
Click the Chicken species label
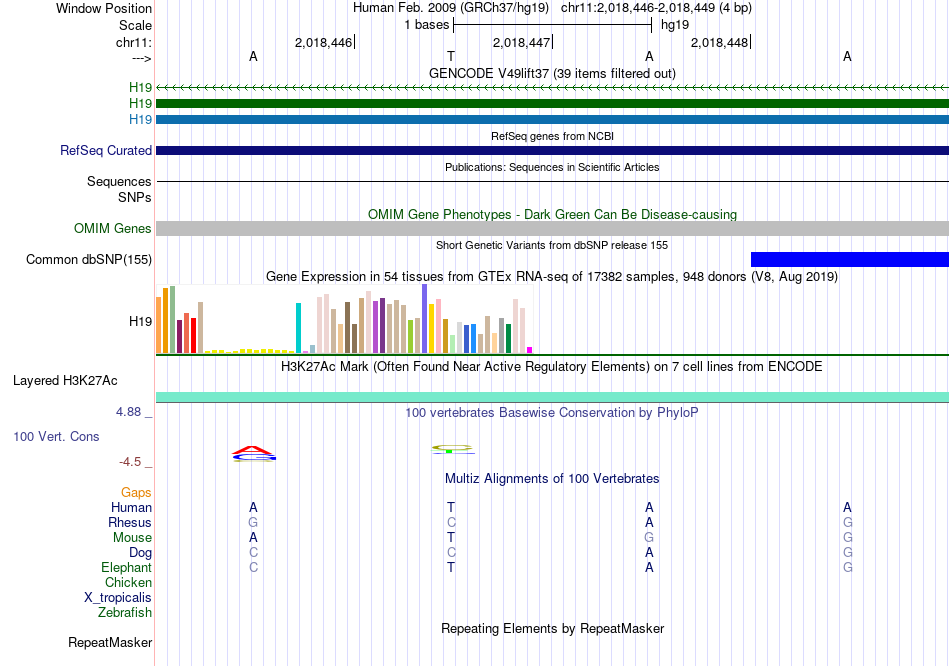coord(128,582)
